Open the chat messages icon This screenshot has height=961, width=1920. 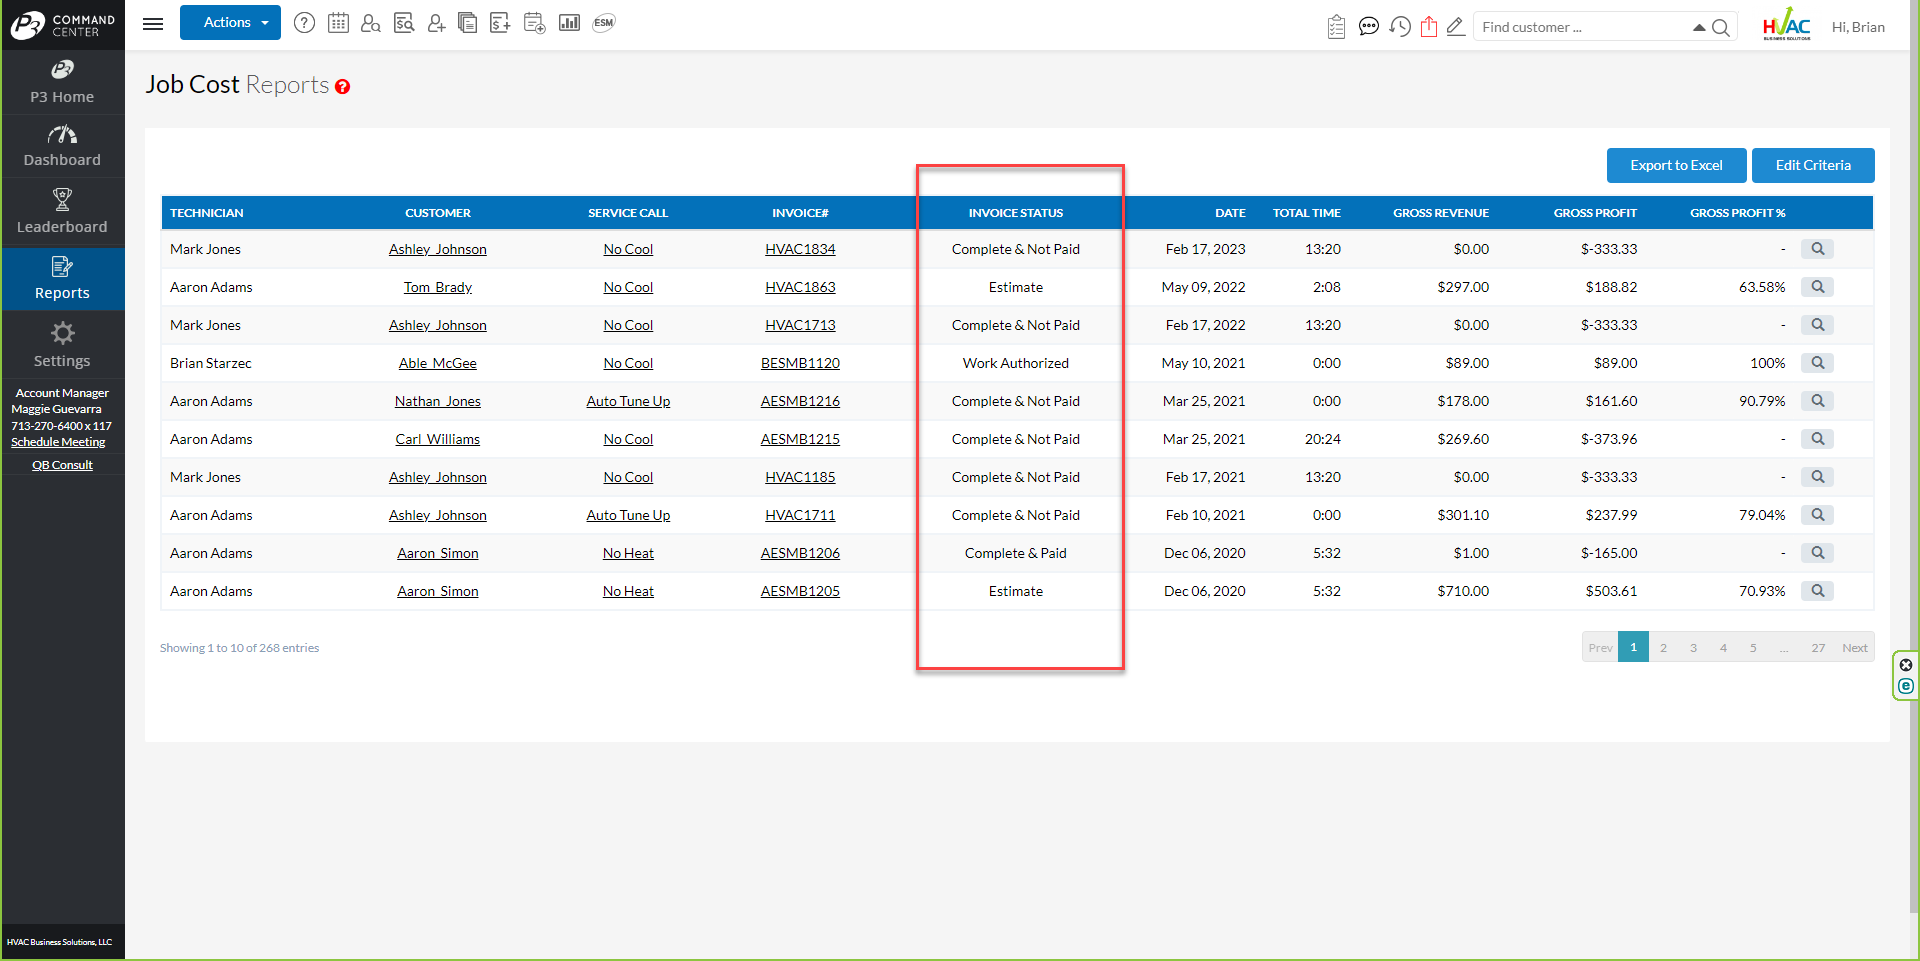point(1369,26)
